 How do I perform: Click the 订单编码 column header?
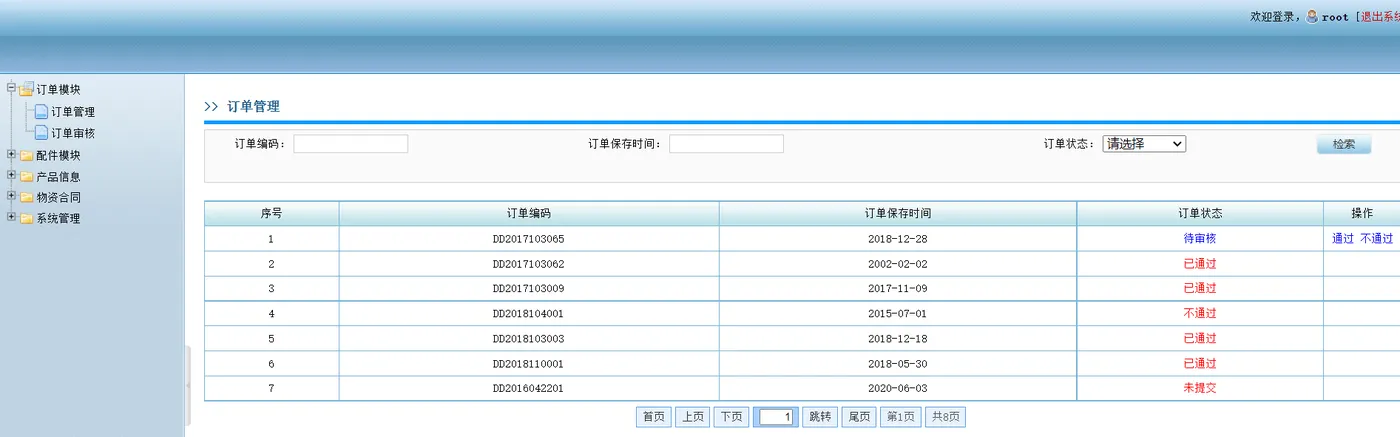coord(529,214)
